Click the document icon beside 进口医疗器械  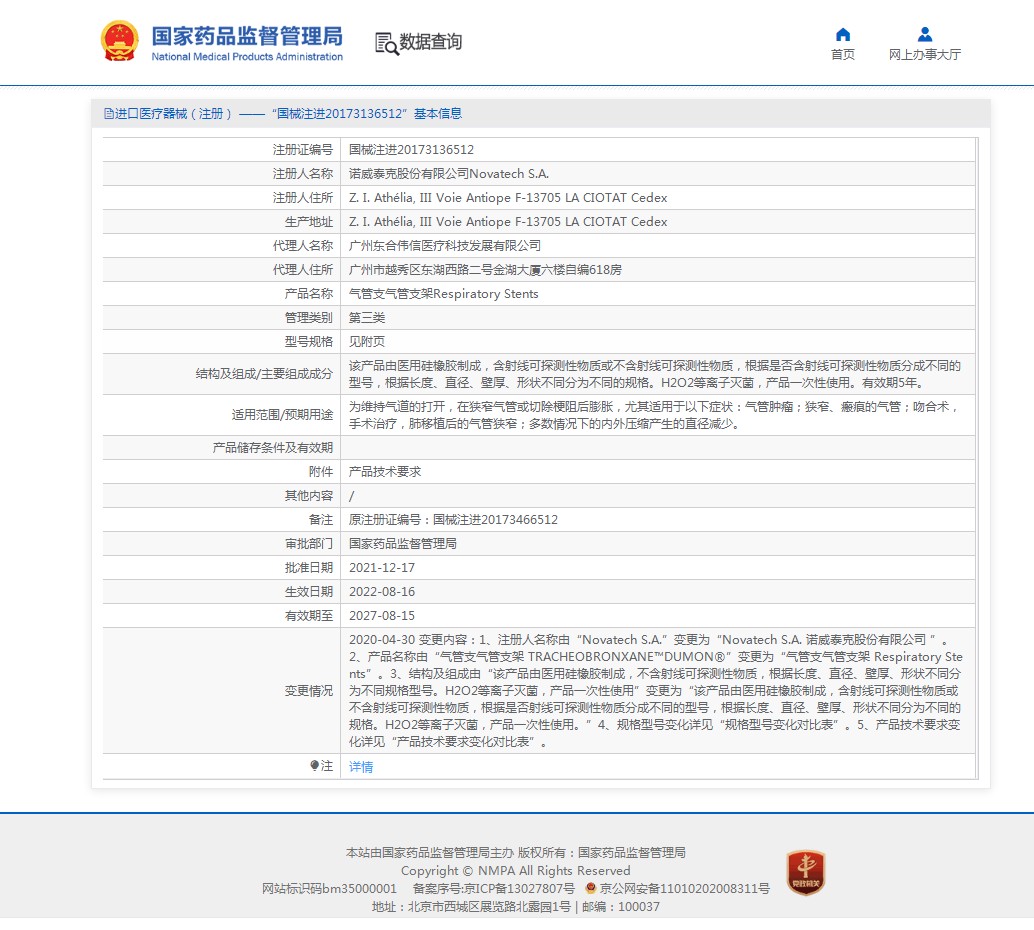[x=109, y=113]
